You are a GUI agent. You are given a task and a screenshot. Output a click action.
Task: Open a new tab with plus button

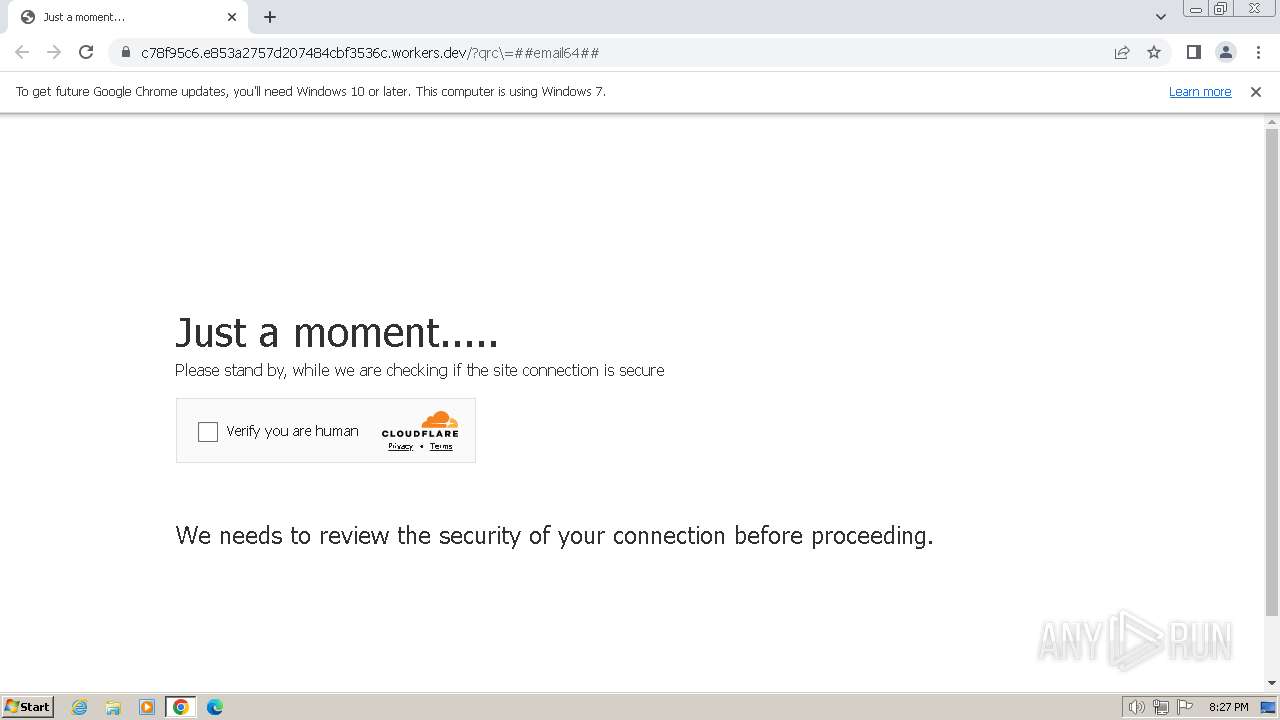coord(270,17)
